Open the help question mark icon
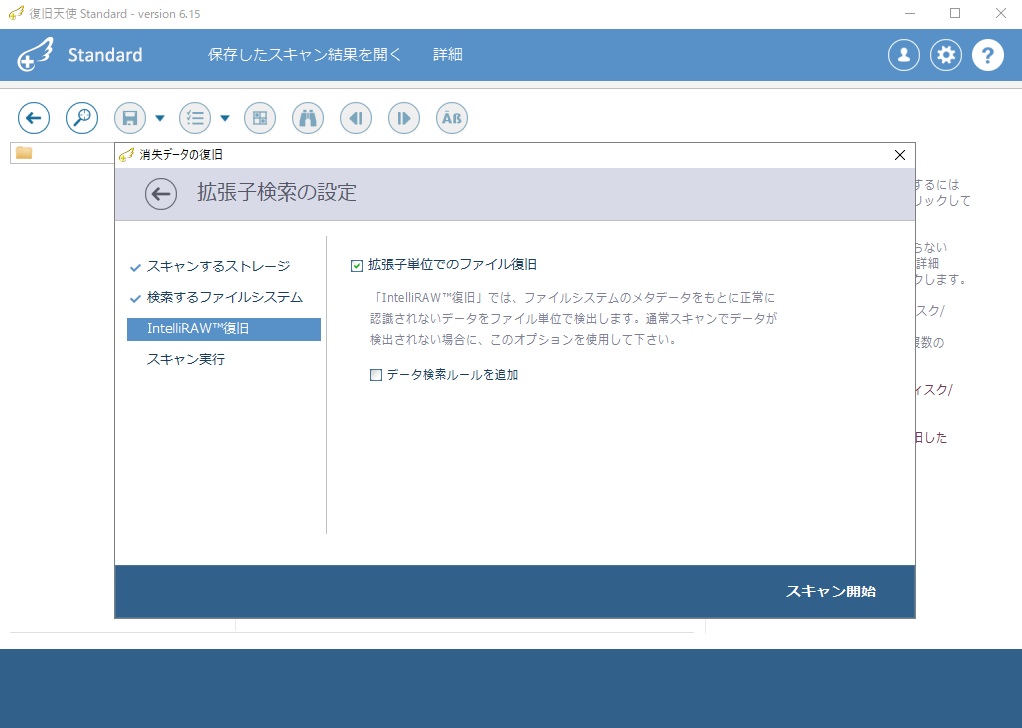The width and height of the screenshot is (1022, 728). (x=988, y=55)
